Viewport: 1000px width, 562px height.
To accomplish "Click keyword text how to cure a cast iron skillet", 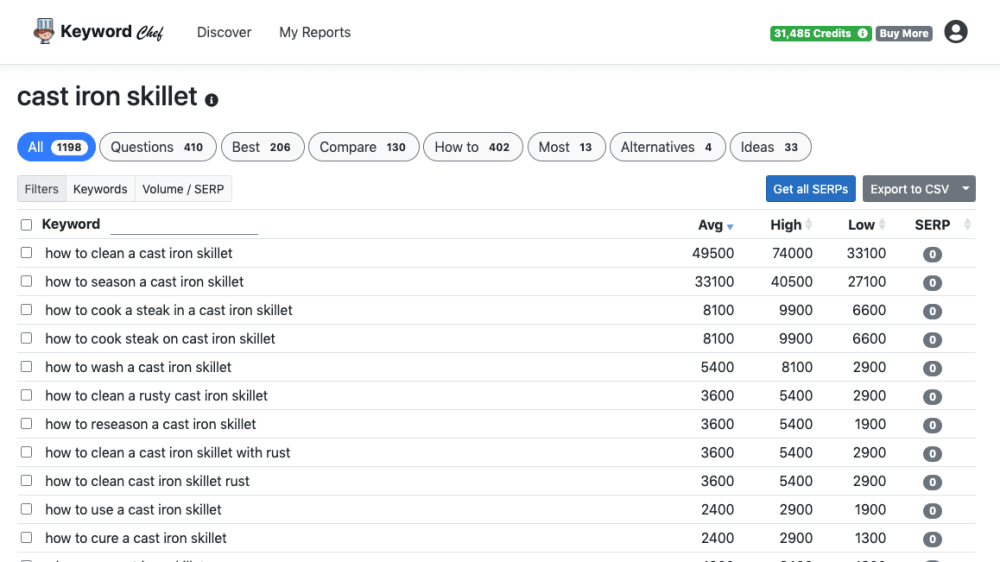I will click(x=136, y=538).
